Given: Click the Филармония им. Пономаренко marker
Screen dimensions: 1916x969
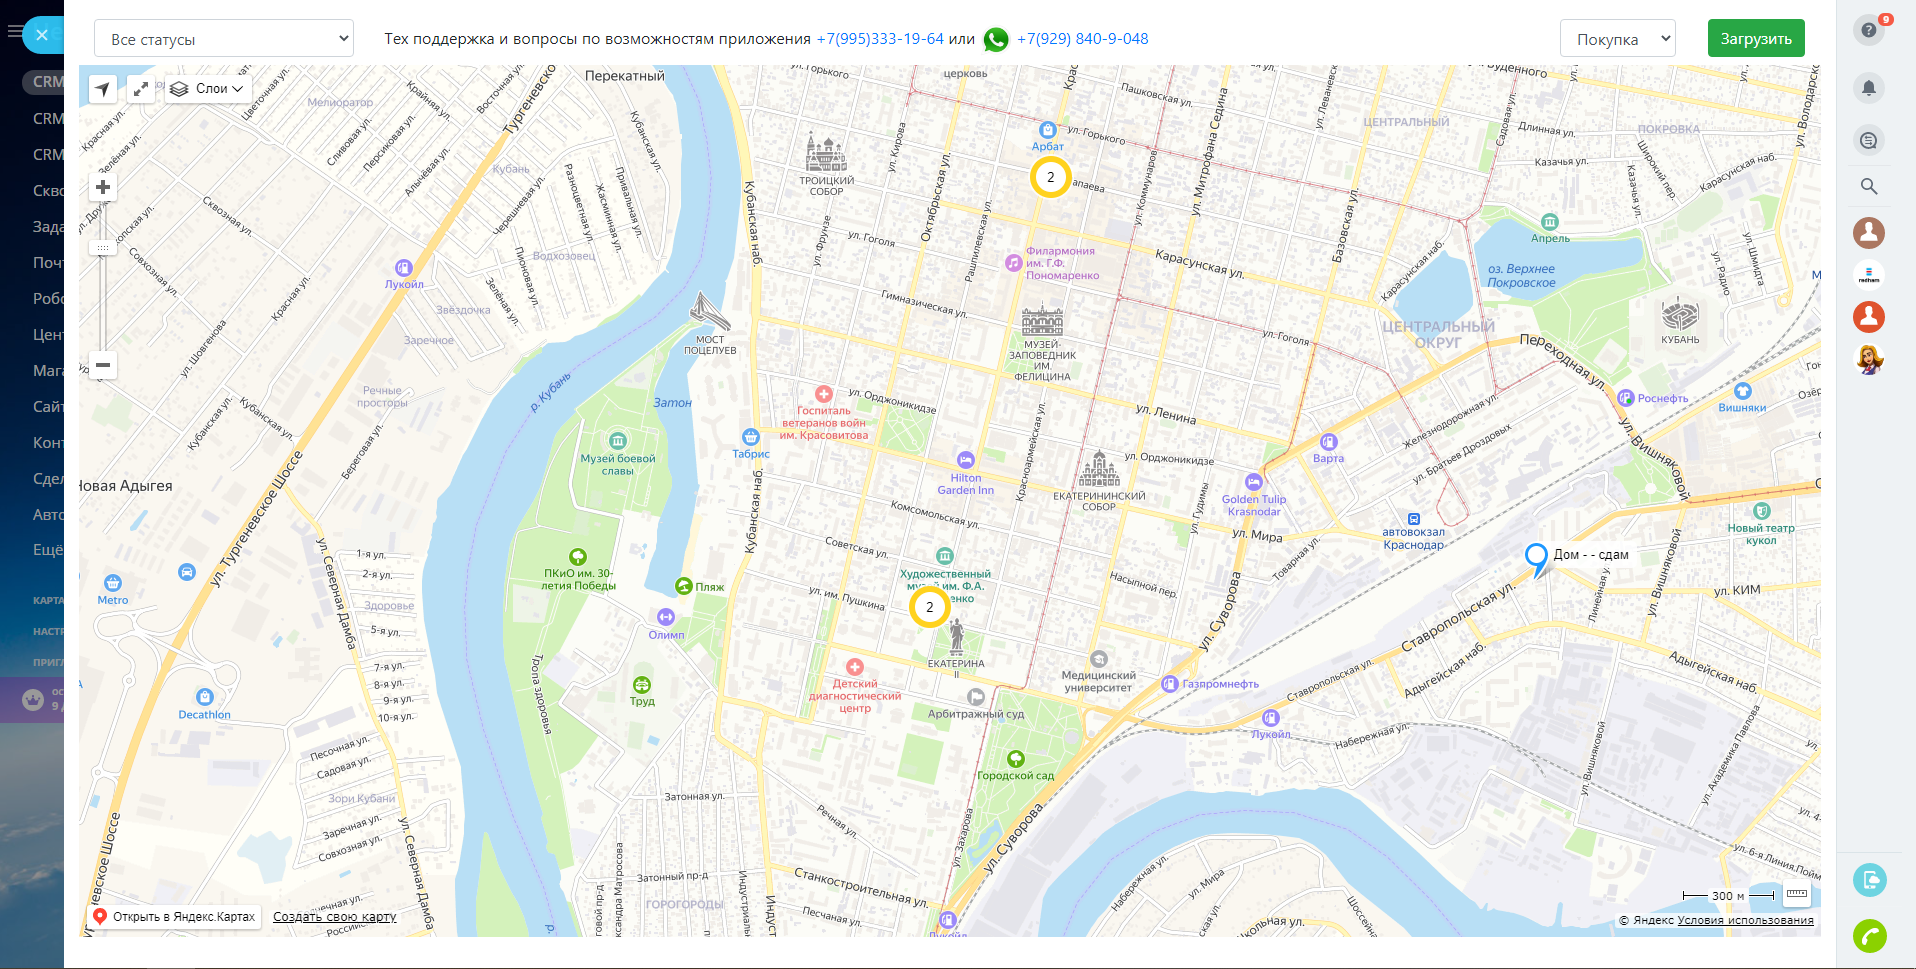Looking at the screenshot, I should (x=1013, y=263).
